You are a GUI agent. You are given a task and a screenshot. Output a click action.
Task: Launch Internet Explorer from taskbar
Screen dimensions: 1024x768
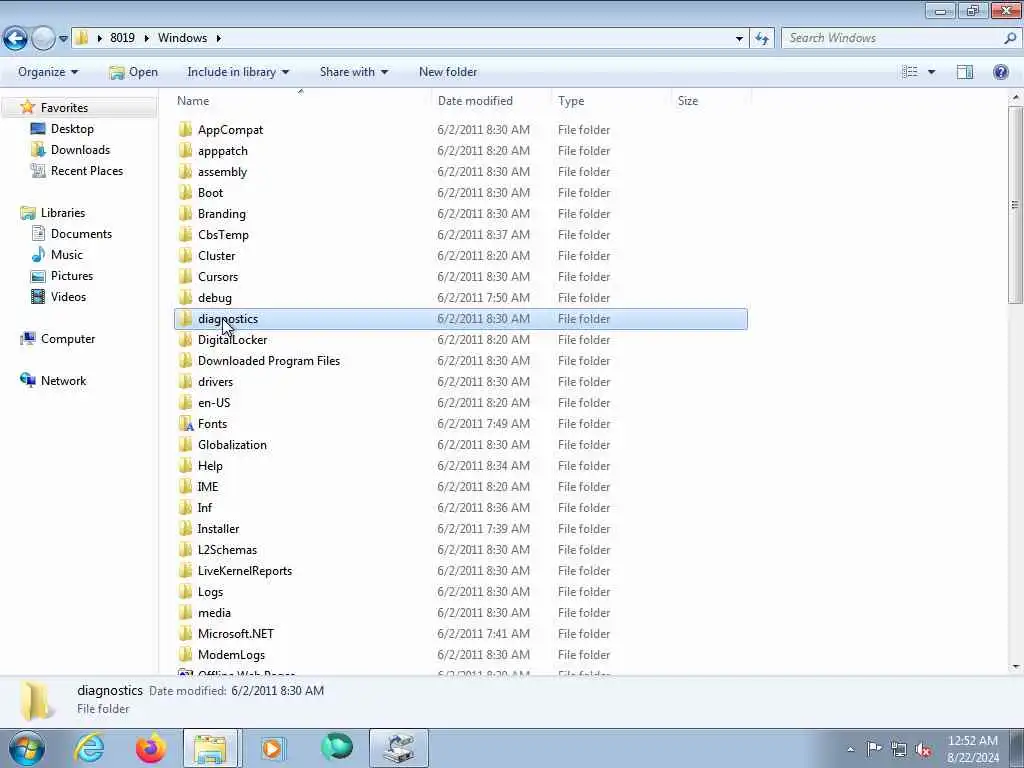(x=89, y=748)
